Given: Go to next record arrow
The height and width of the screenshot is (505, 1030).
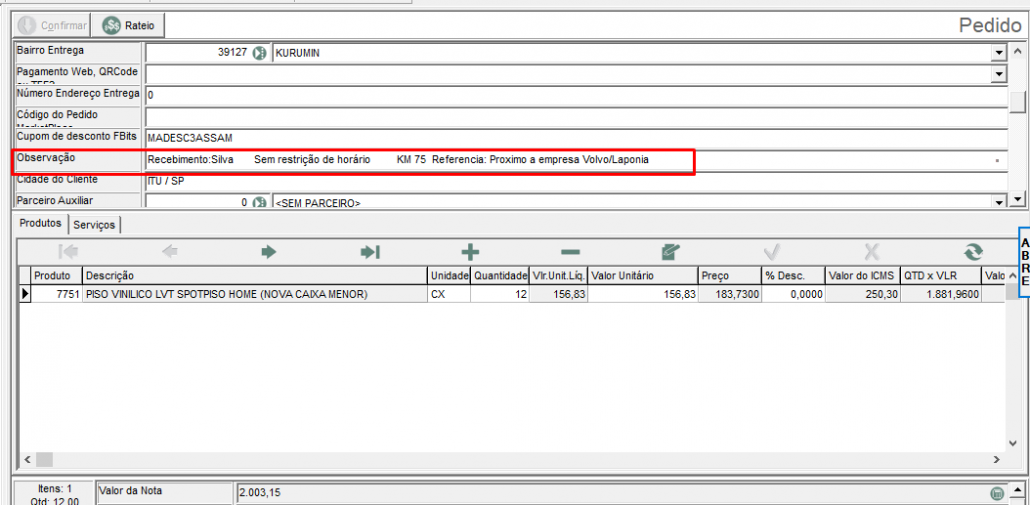Looking at the screenshot, I should tap(268, 252).
